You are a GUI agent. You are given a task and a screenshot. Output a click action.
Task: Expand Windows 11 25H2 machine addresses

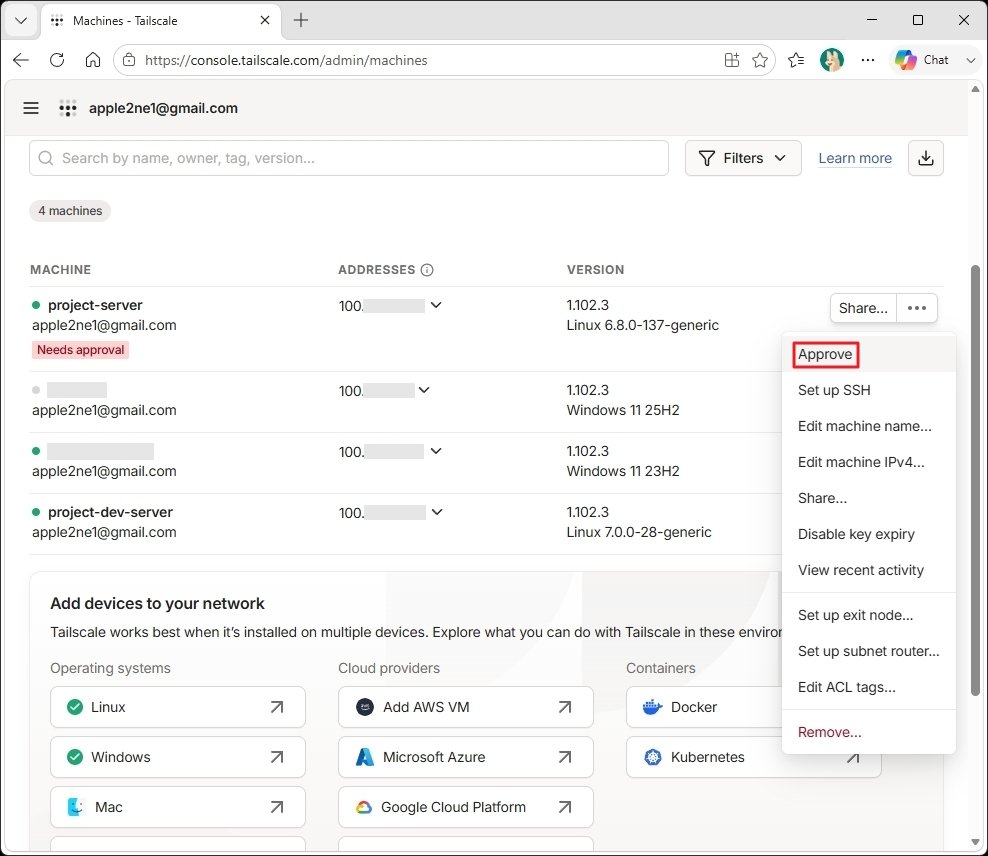point(424,390)
